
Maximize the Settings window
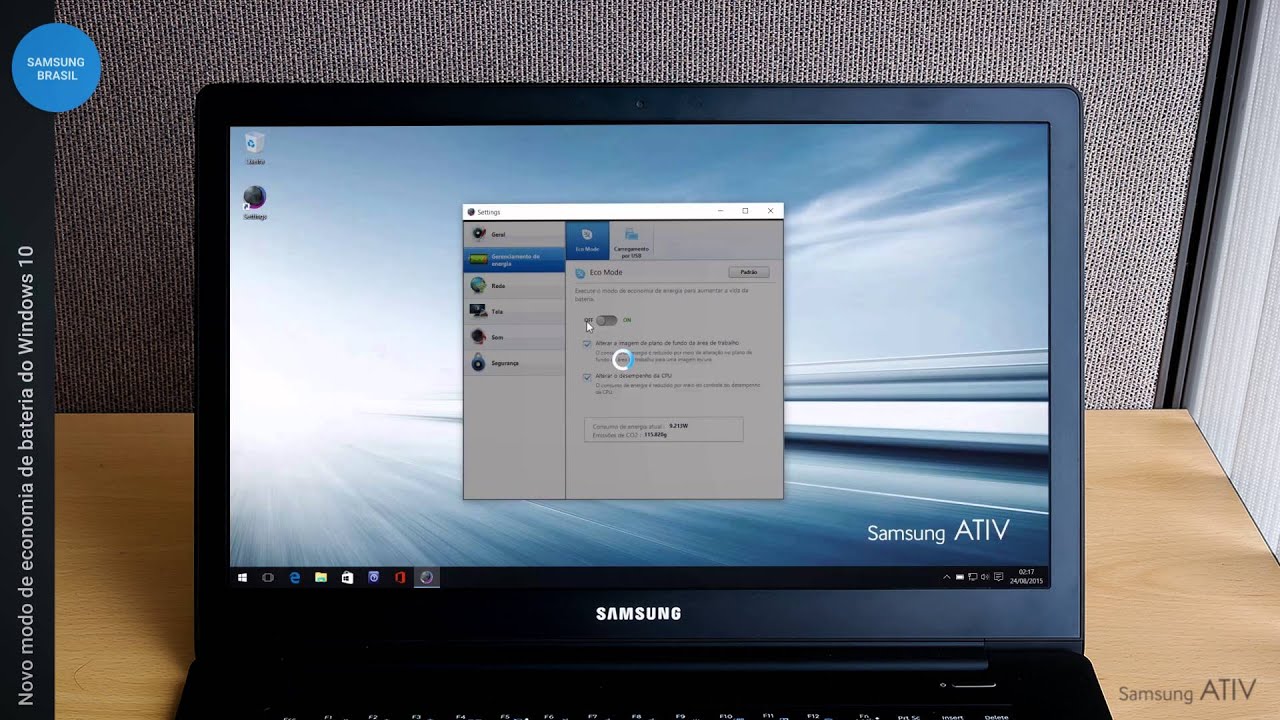(x=745, y=211)
